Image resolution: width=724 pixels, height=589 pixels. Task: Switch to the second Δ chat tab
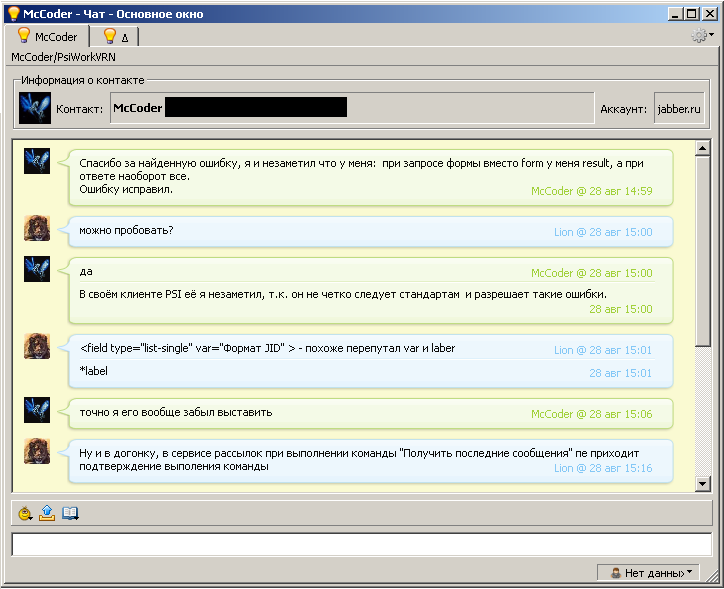115,37
